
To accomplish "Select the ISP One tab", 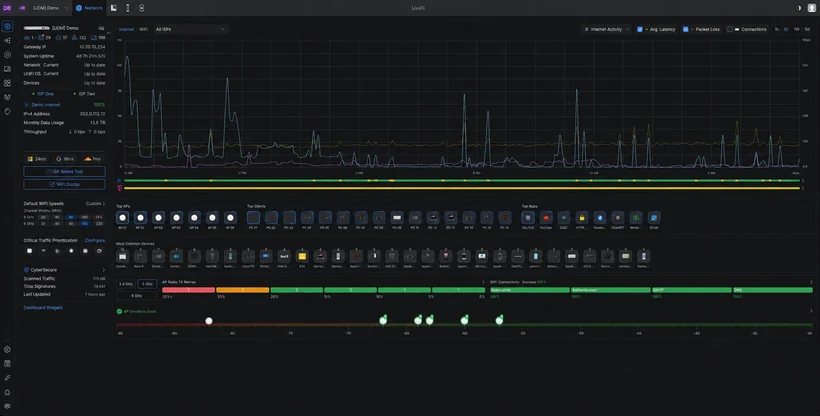I will [43, 94].
